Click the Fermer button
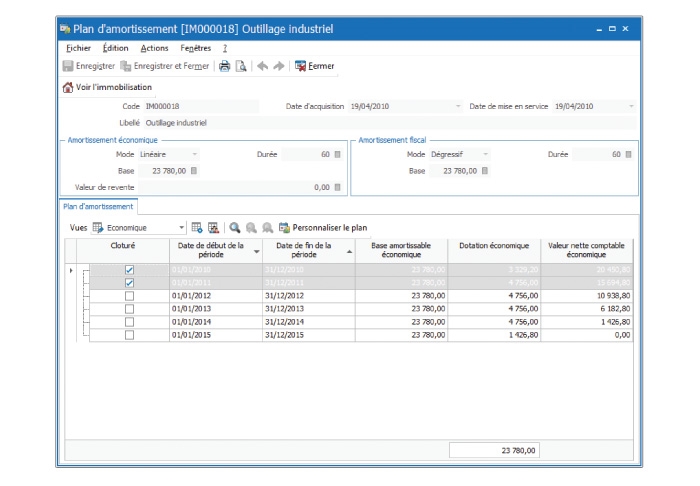This screenshot has height=486, width=700. click(314, 66)
